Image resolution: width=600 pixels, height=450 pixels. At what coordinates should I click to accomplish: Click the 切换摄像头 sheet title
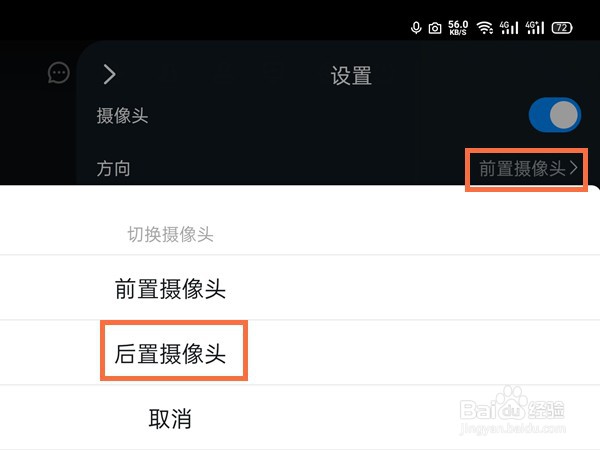(170, 234)
